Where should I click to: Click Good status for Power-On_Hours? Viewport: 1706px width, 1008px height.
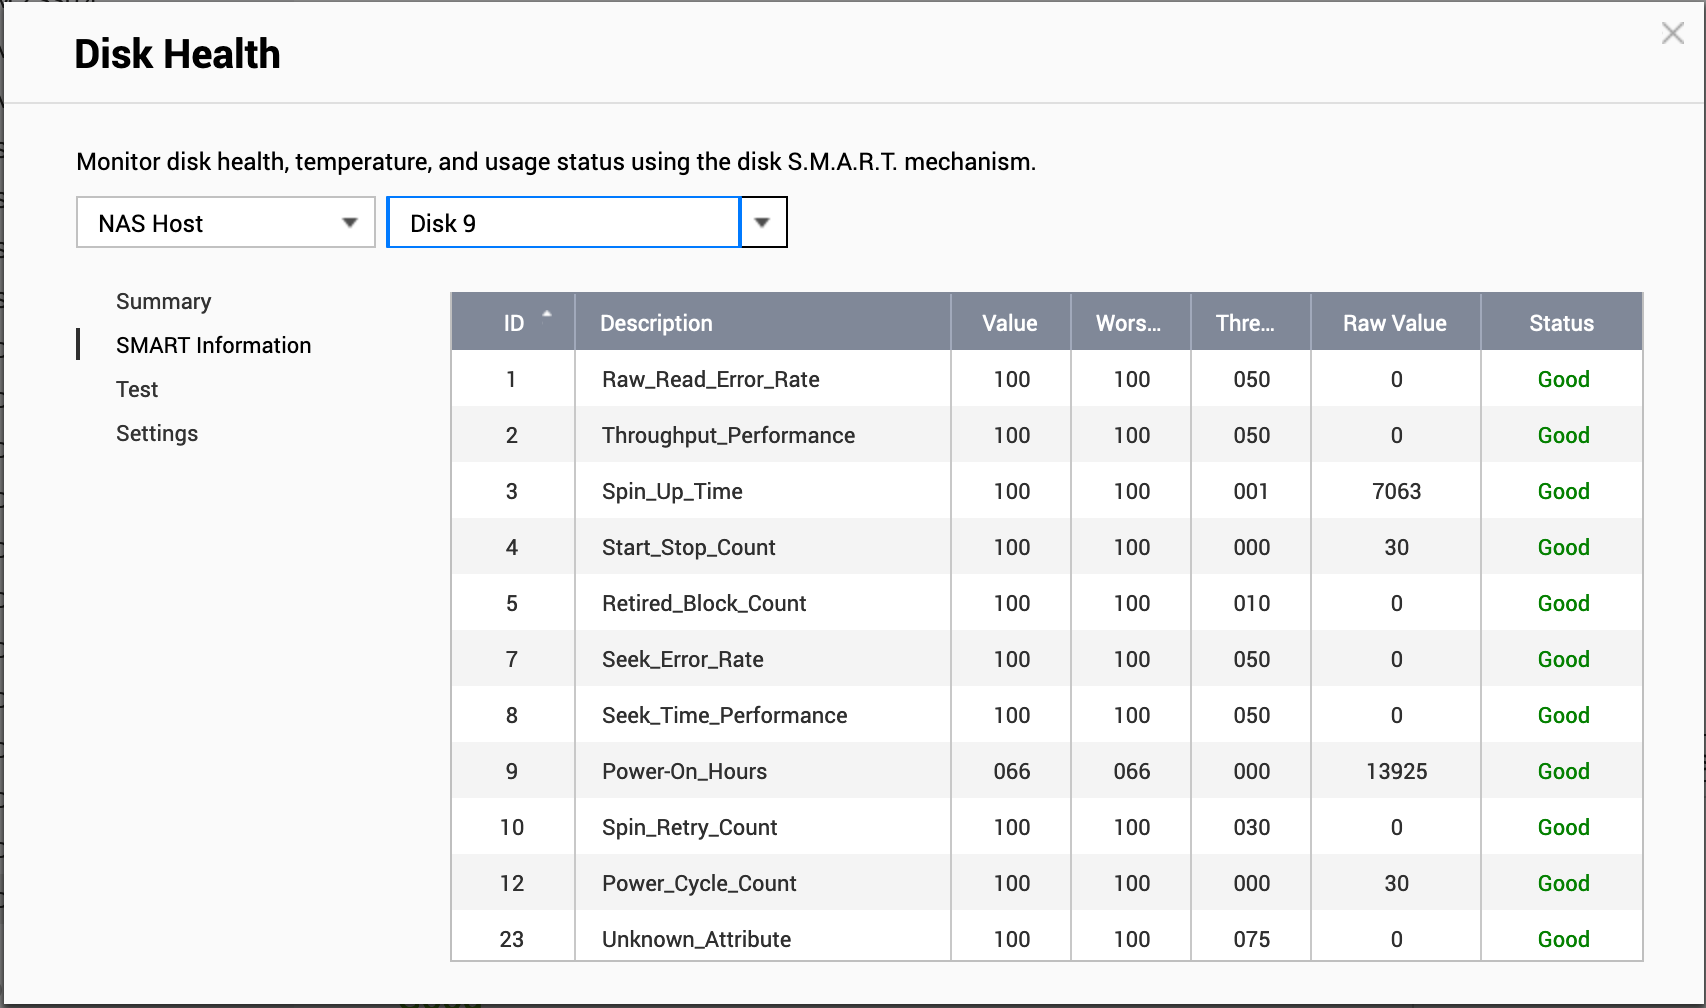pos(1563,771)
